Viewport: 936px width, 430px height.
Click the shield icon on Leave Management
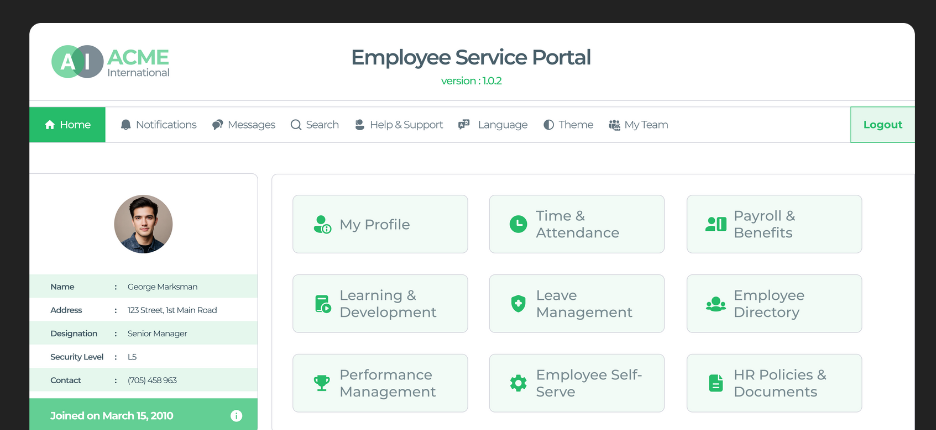click(x=518, y=304)
